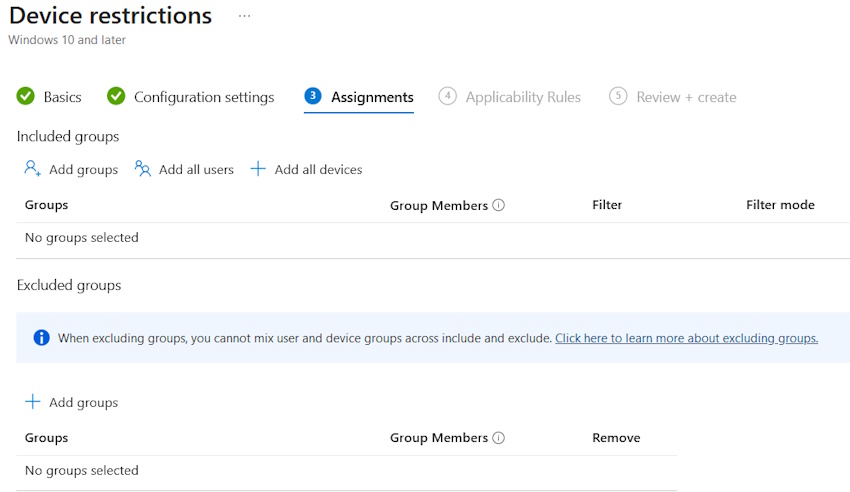850x492 pixels.
Task: Click Add all users button text
Action: (x=196, y=170)
